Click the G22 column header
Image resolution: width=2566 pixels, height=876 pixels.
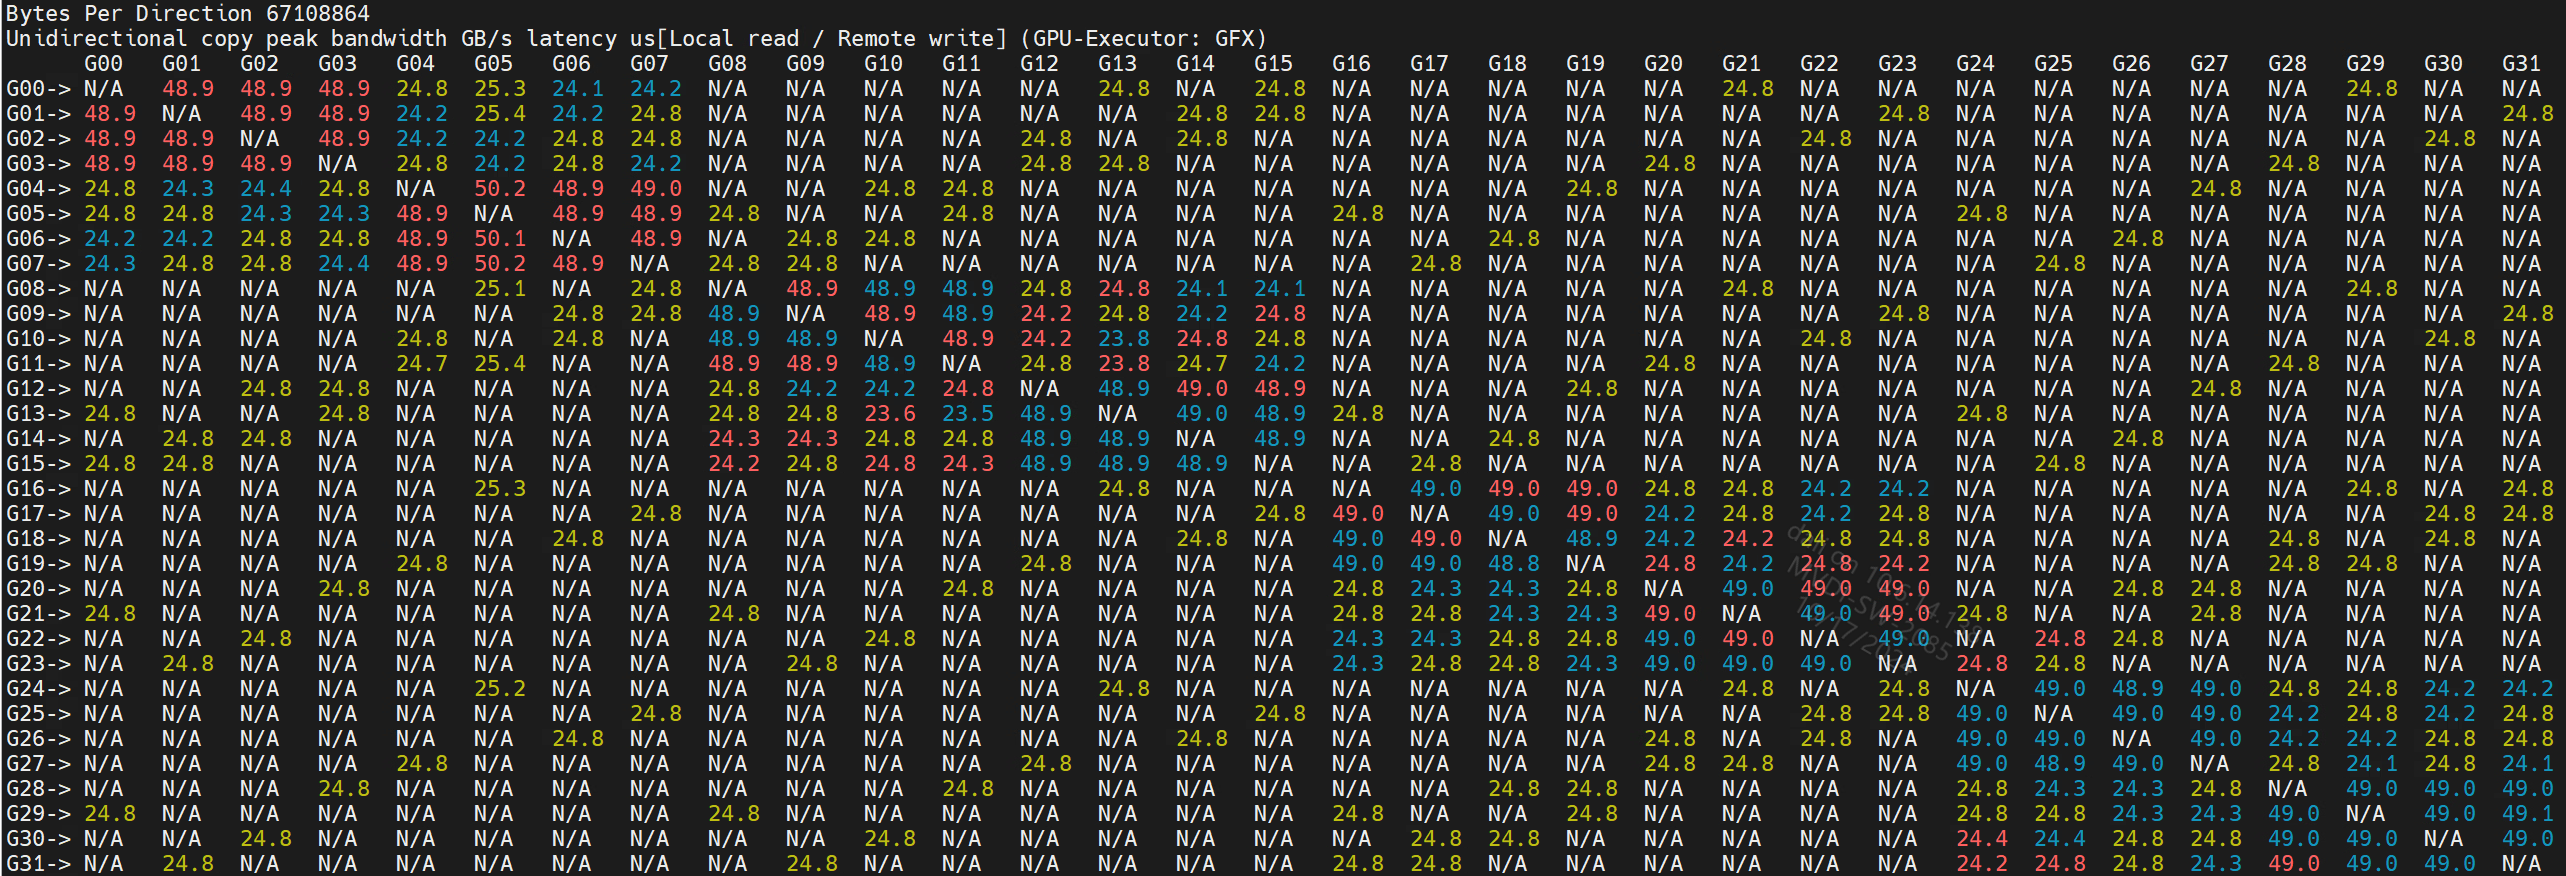pyautogui.click(x=1819, y=63)
